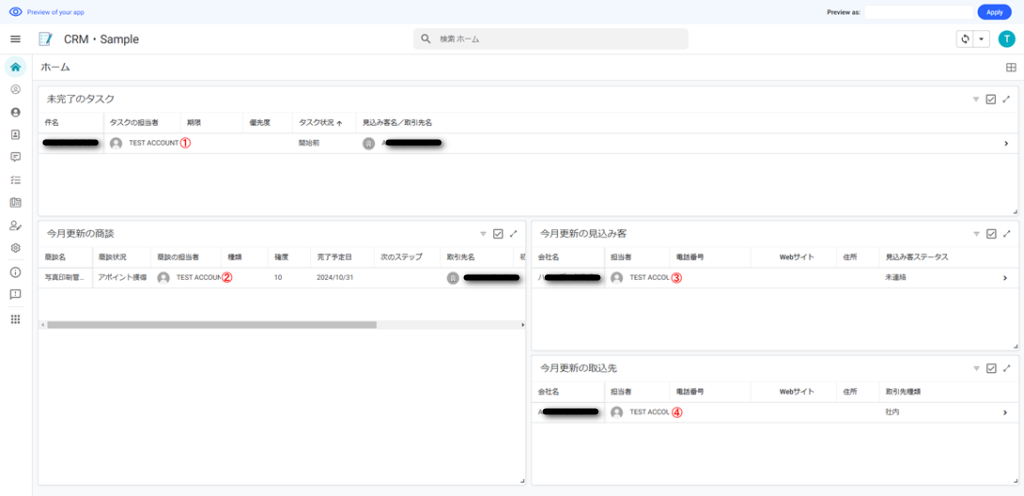Open the filter triangle in 今月更新の商談 panel
The image size is (1024, 496).
point(482,233)
